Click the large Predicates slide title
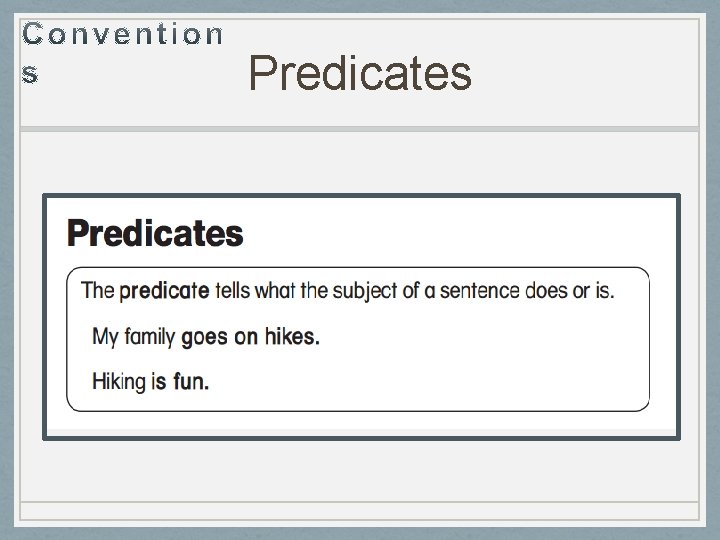The image size is (720, 540). 360,73
